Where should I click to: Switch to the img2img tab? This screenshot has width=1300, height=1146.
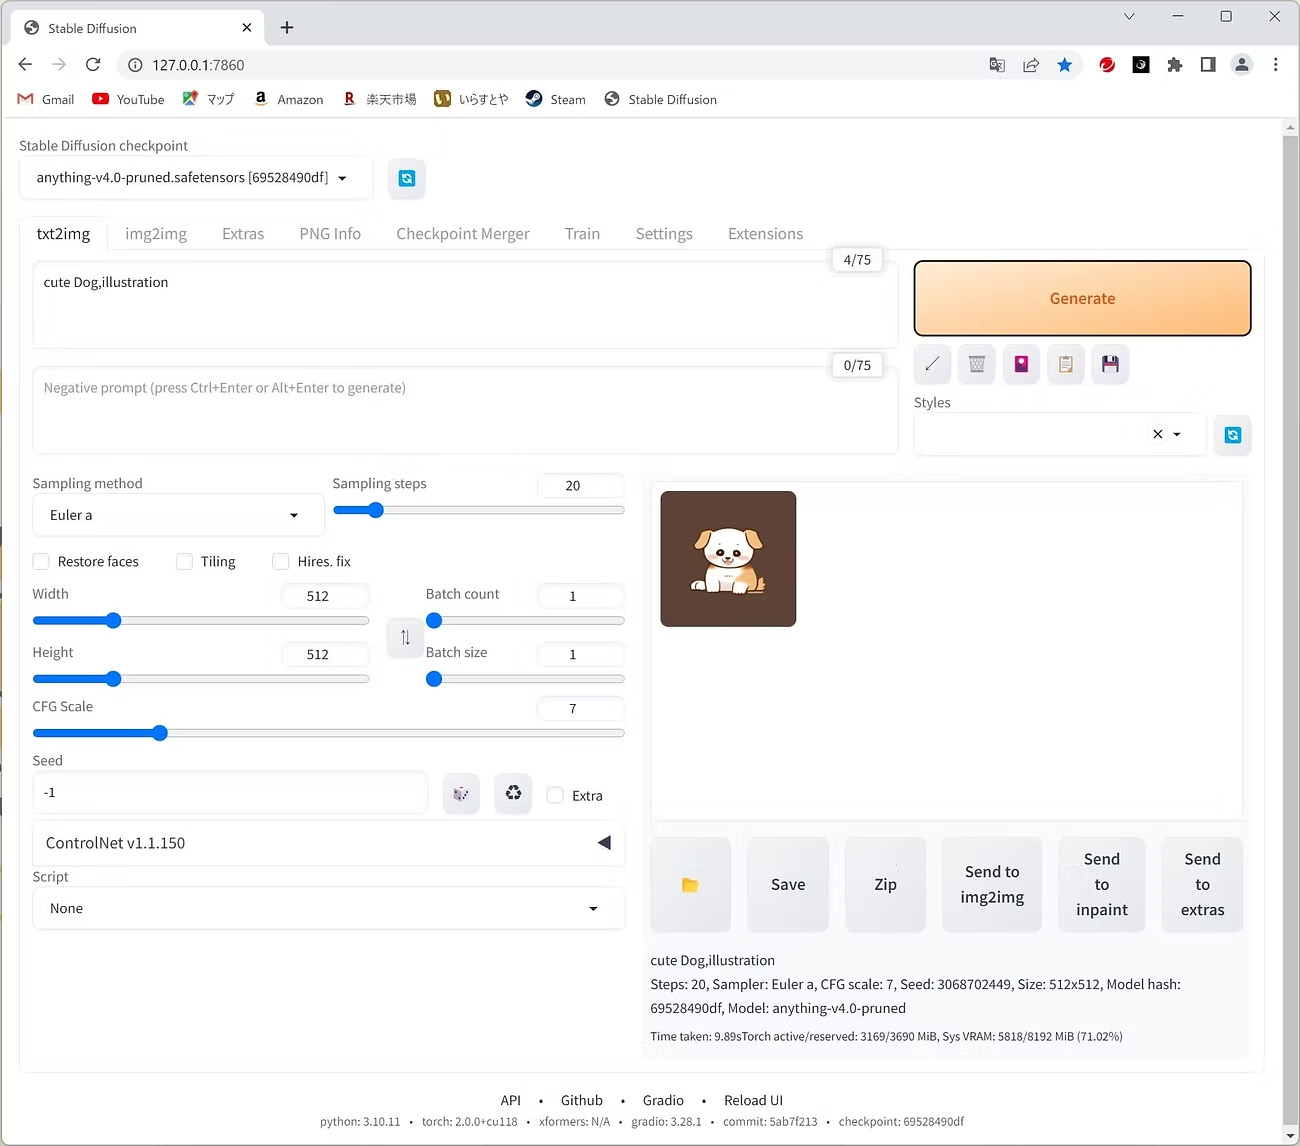click(156, 234)
